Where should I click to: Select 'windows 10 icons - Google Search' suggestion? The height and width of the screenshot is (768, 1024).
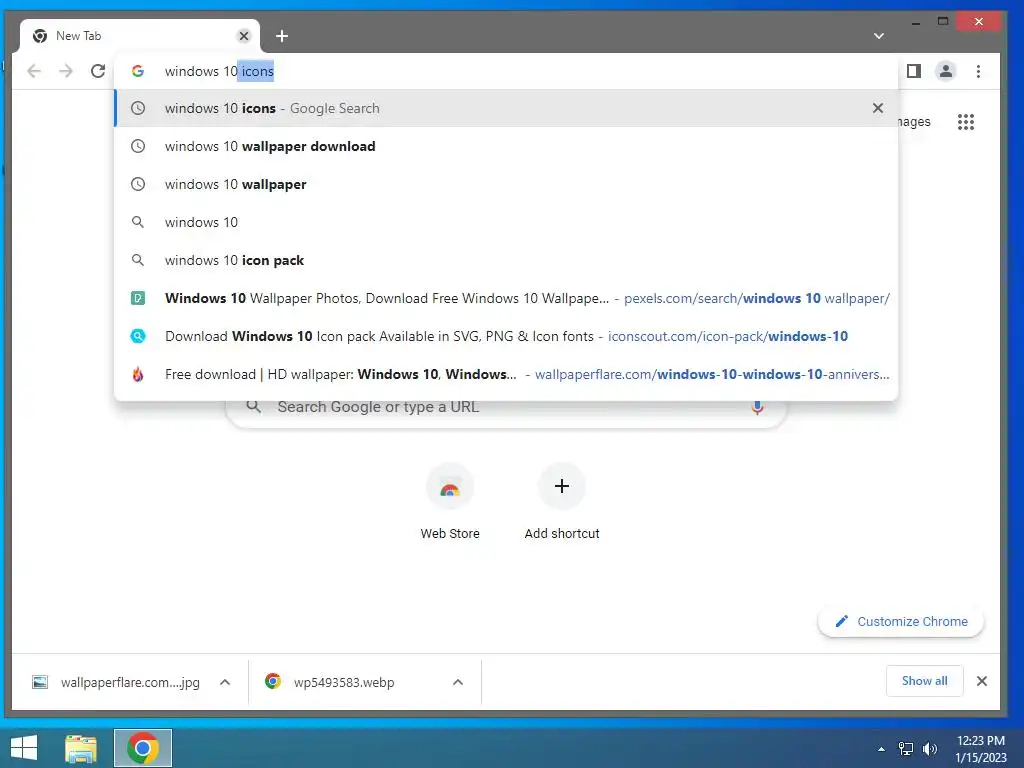point(506,108)
